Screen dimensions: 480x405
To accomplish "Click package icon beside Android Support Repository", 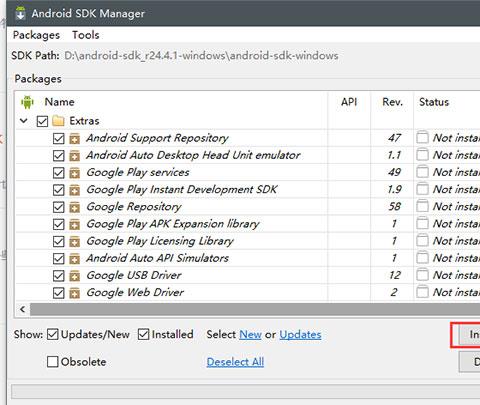I will [x=75, y=138].
